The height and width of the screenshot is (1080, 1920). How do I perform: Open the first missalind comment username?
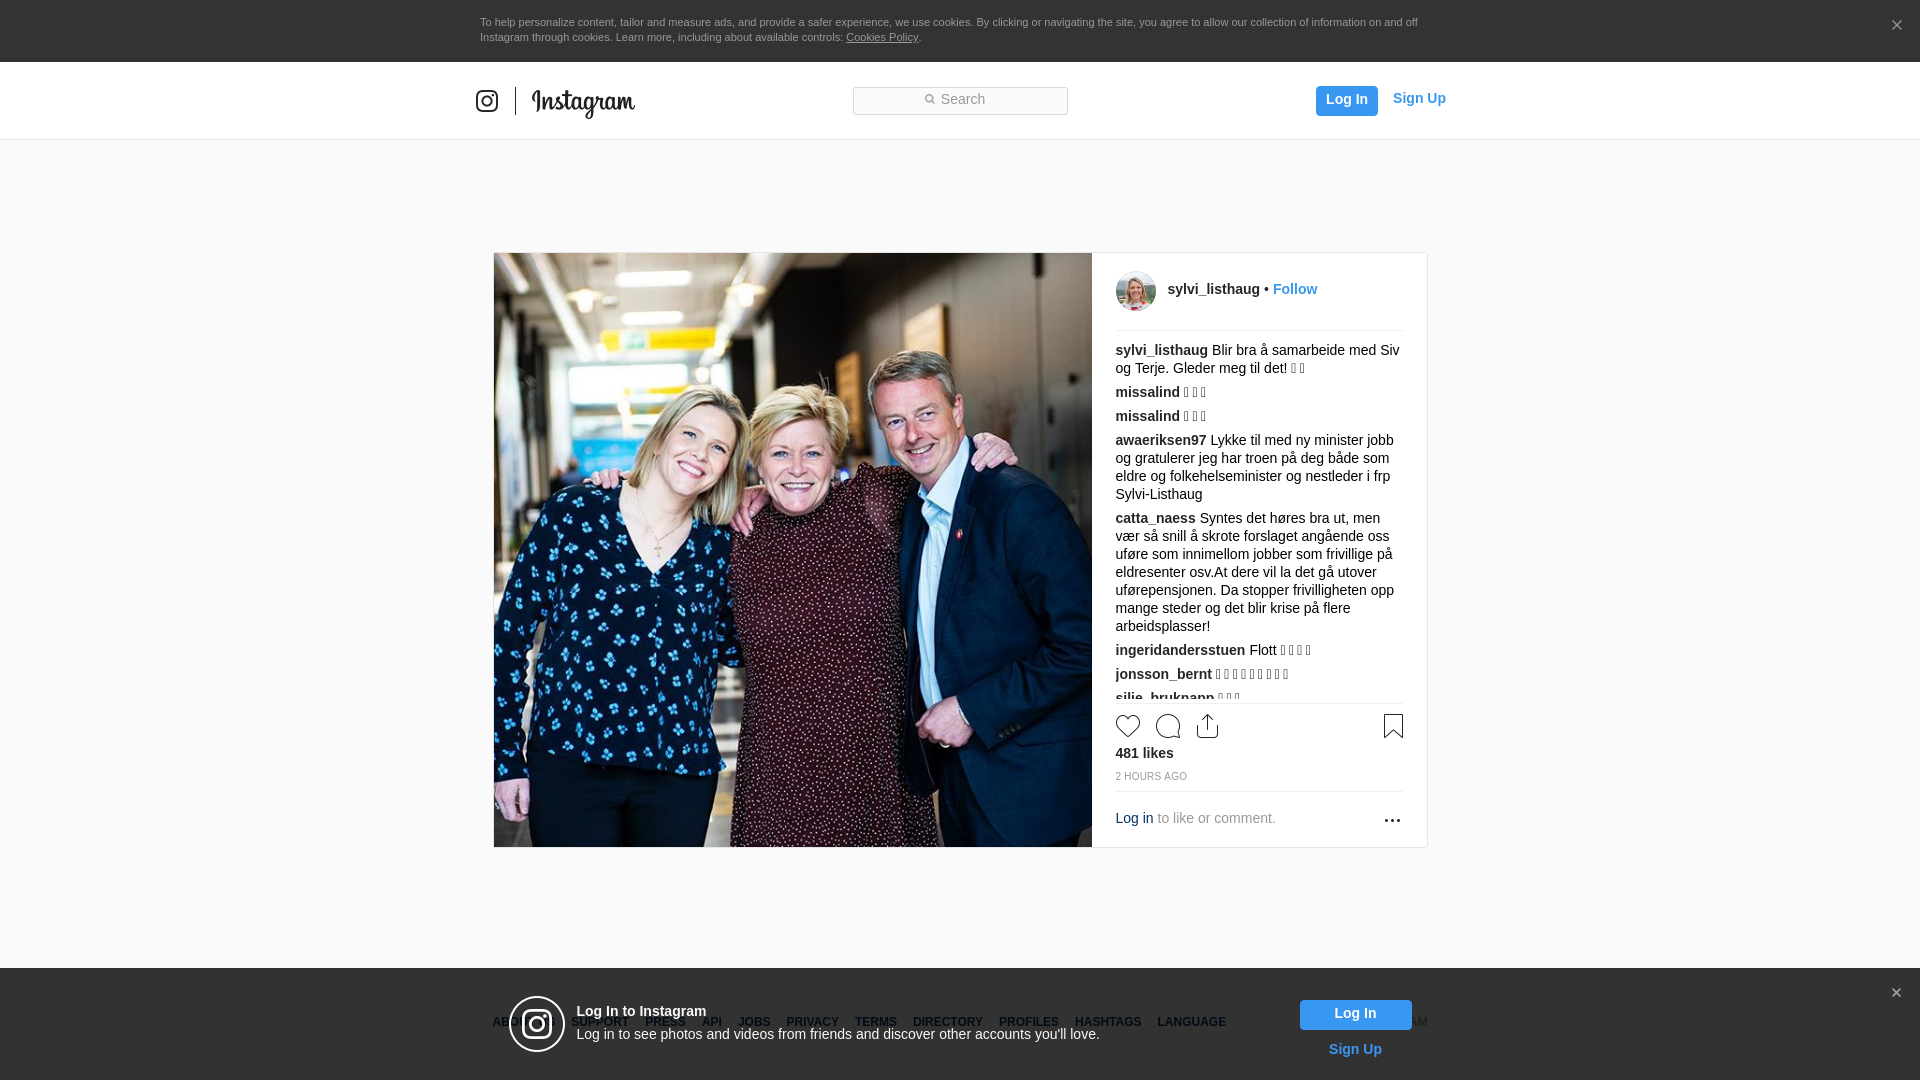click(x=1147, y=392)
